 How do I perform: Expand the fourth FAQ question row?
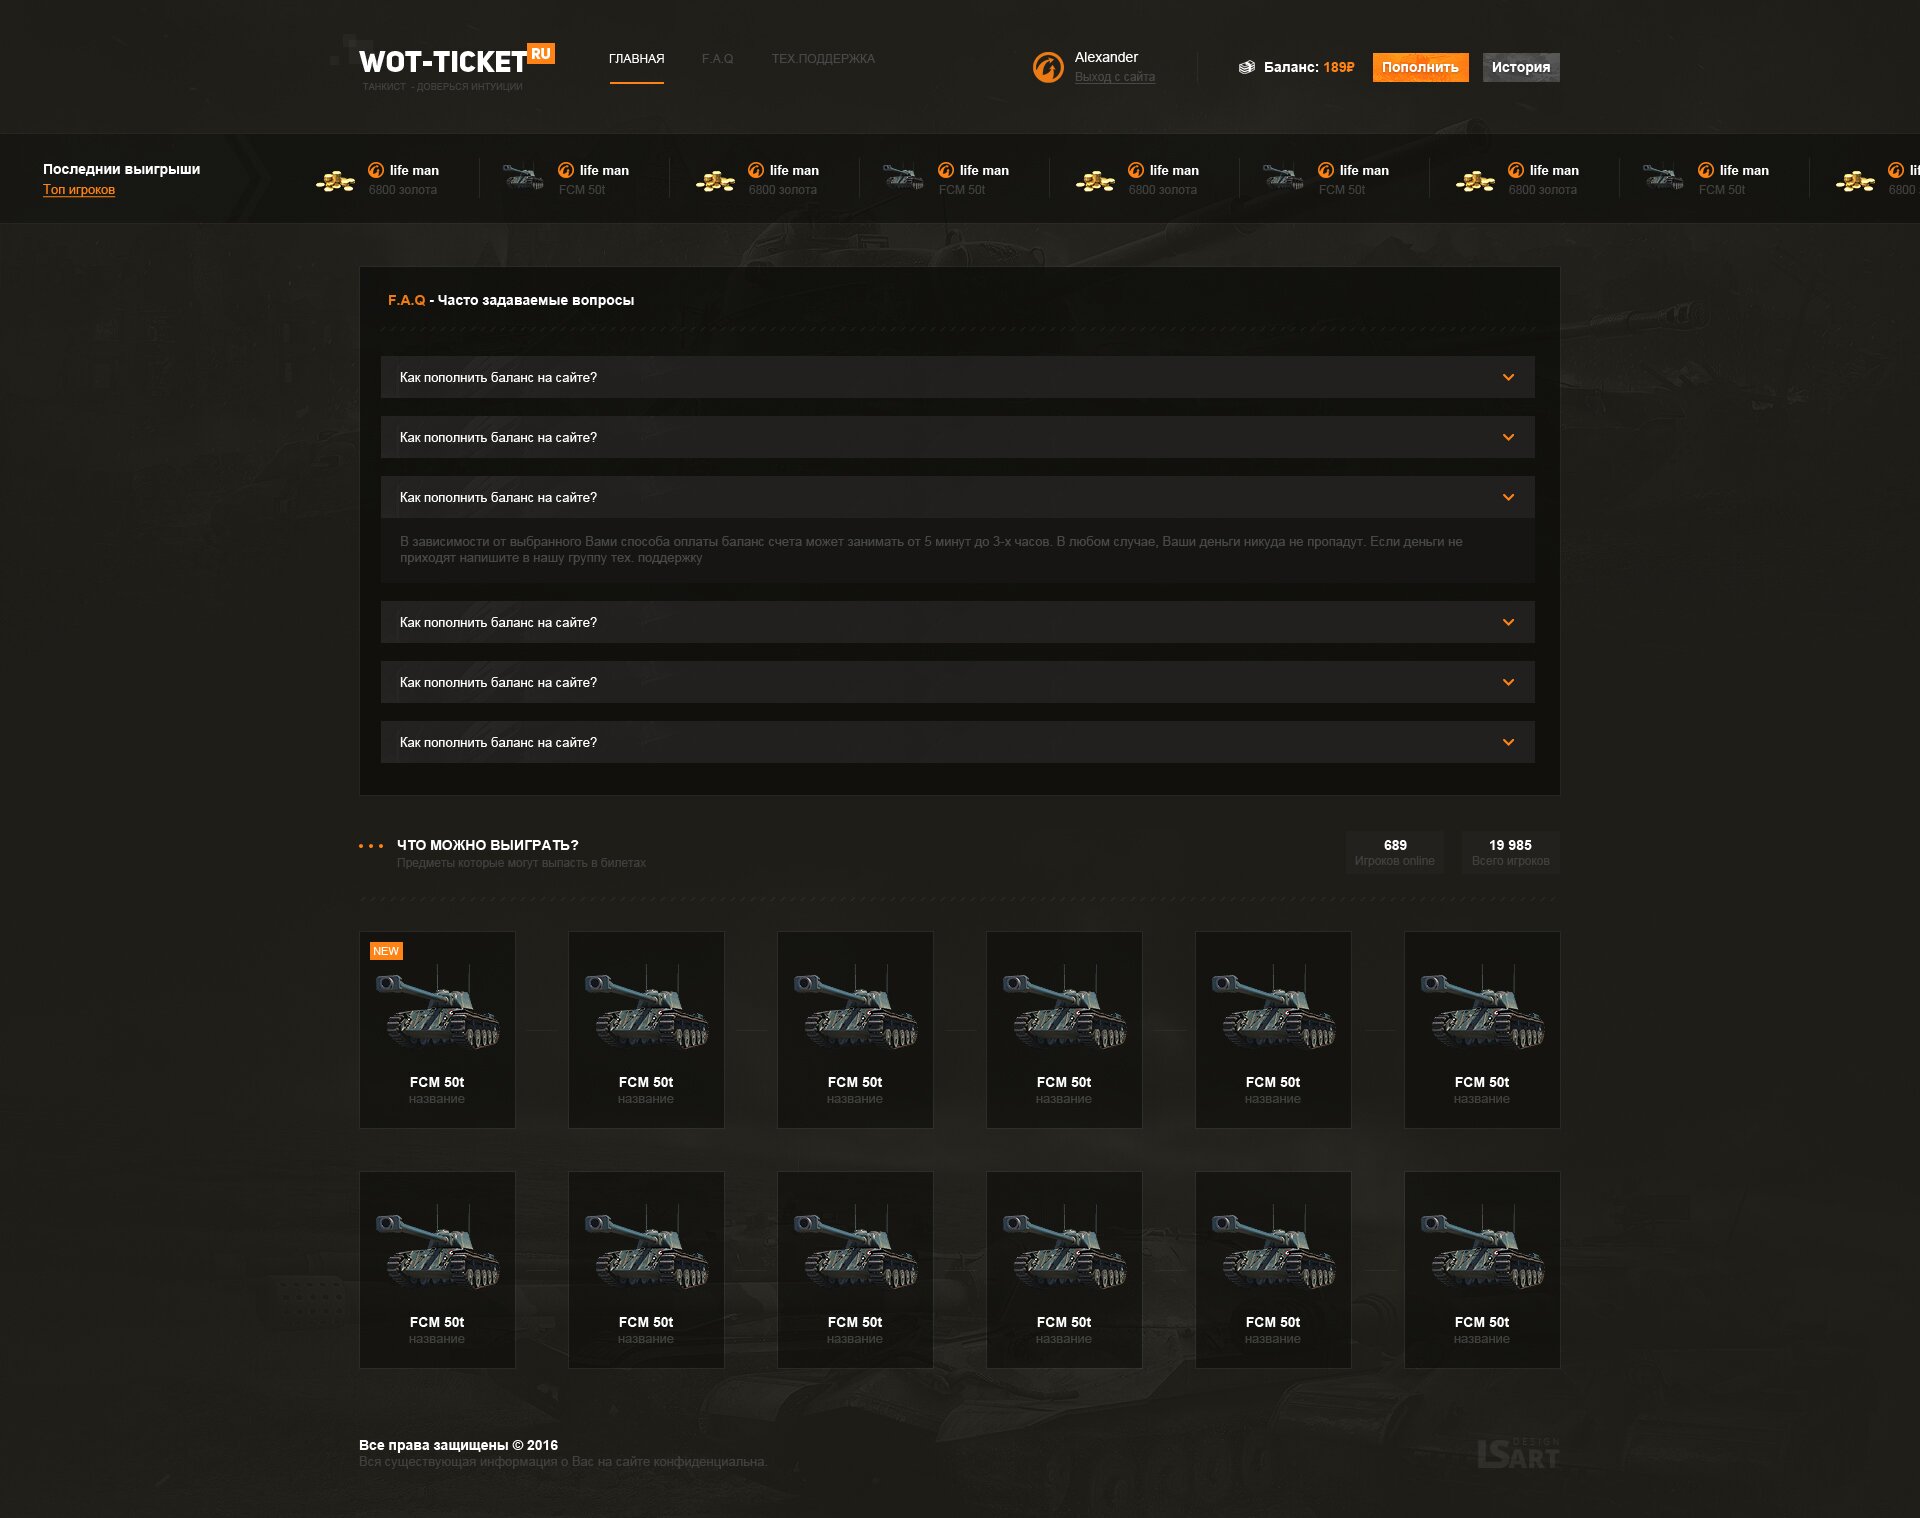point(957,622)
